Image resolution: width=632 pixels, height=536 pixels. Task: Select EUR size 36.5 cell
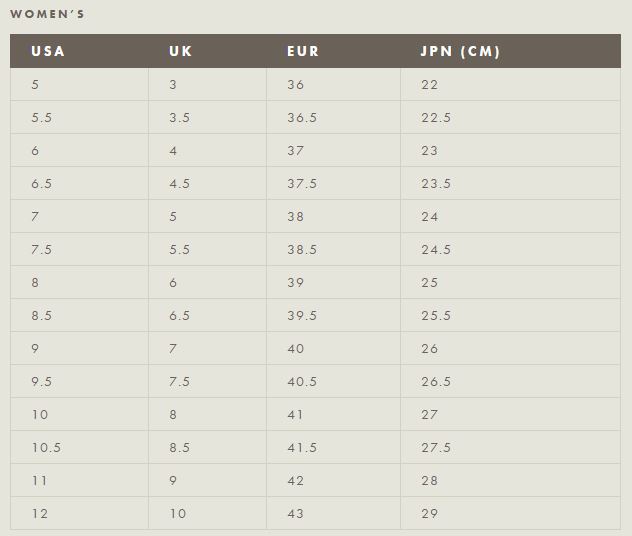coord(302,118)
